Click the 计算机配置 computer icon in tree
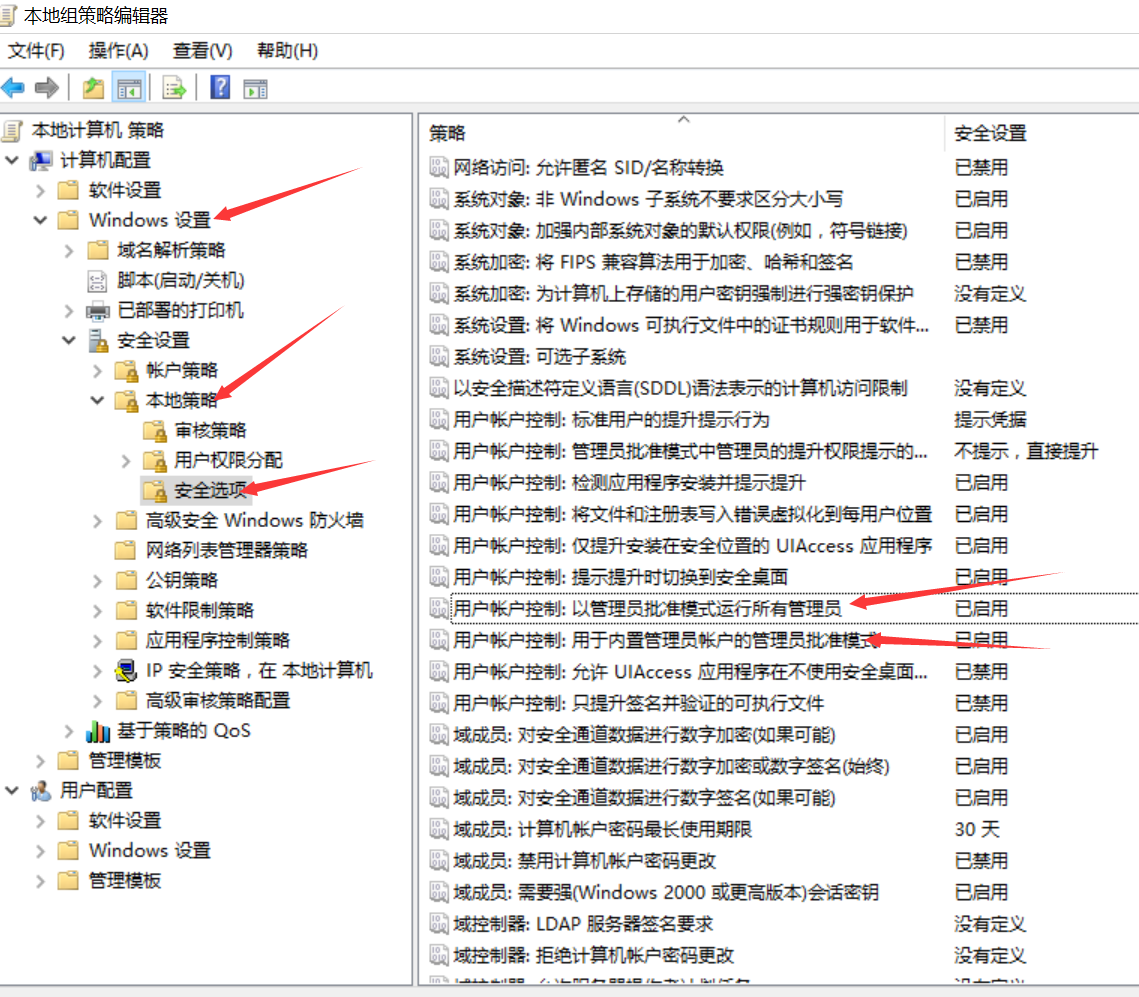This screenshot has height=997, width=1139. pos(41,160)
